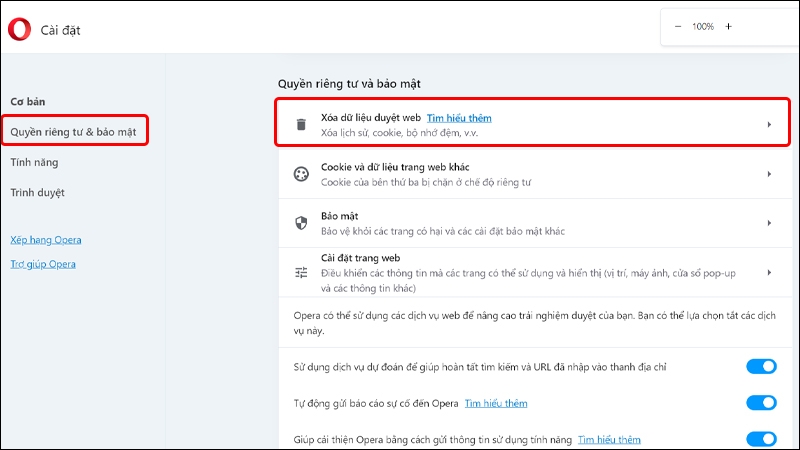Screen dimensions: 800x450
Task: Click the Opera logo icon
Action: (x=19, y=29)
